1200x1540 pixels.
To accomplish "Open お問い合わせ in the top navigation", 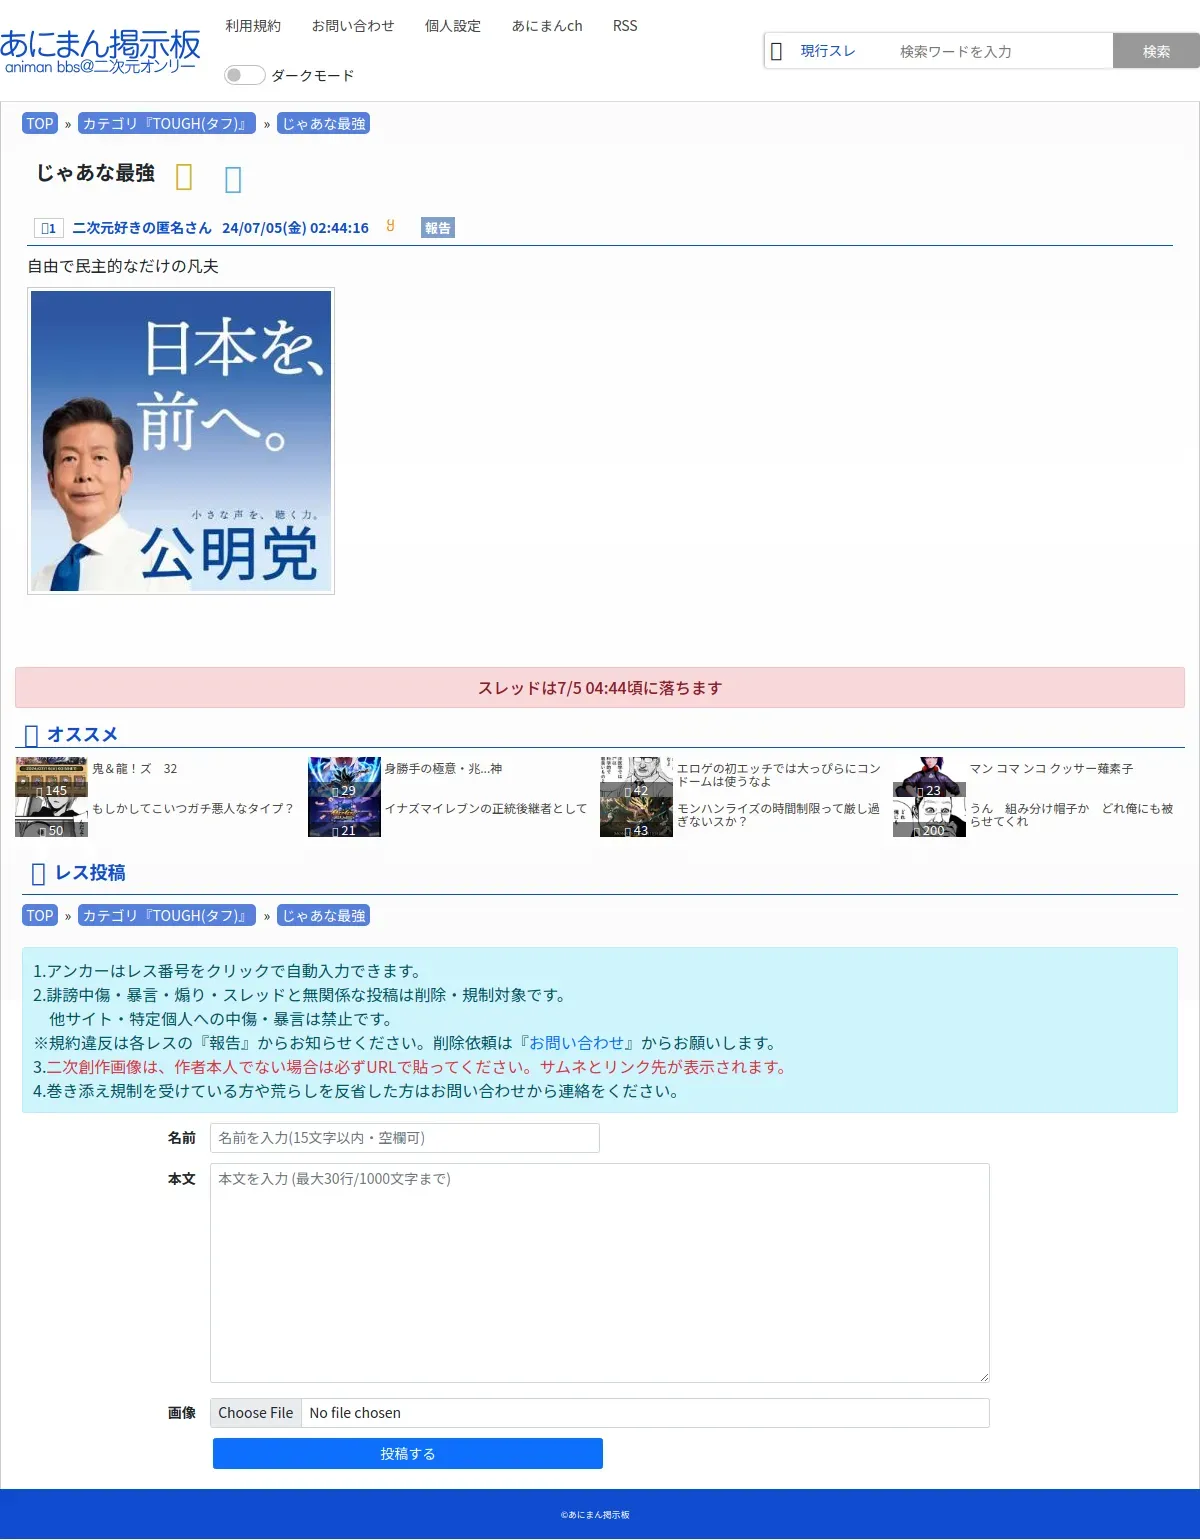I will [353, 26].
